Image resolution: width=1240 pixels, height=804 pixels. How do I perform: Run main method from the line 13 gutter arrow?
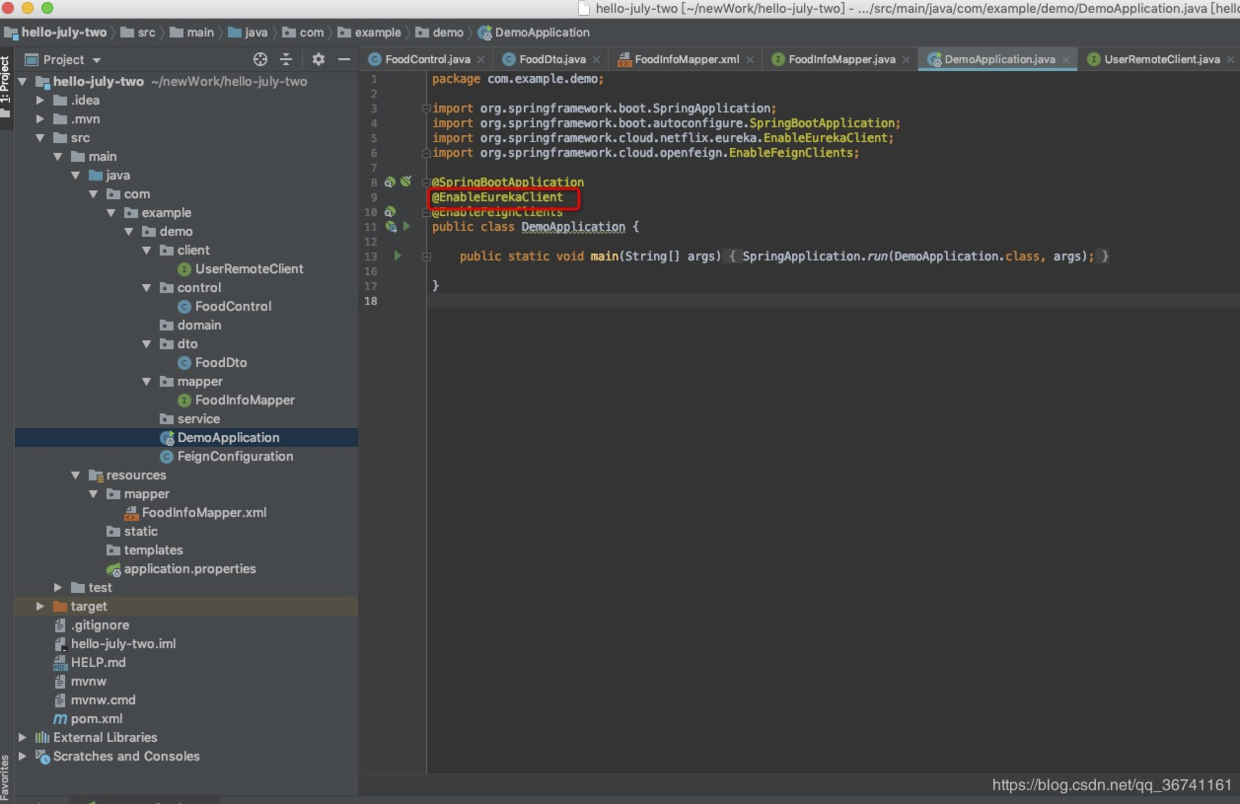397,256
